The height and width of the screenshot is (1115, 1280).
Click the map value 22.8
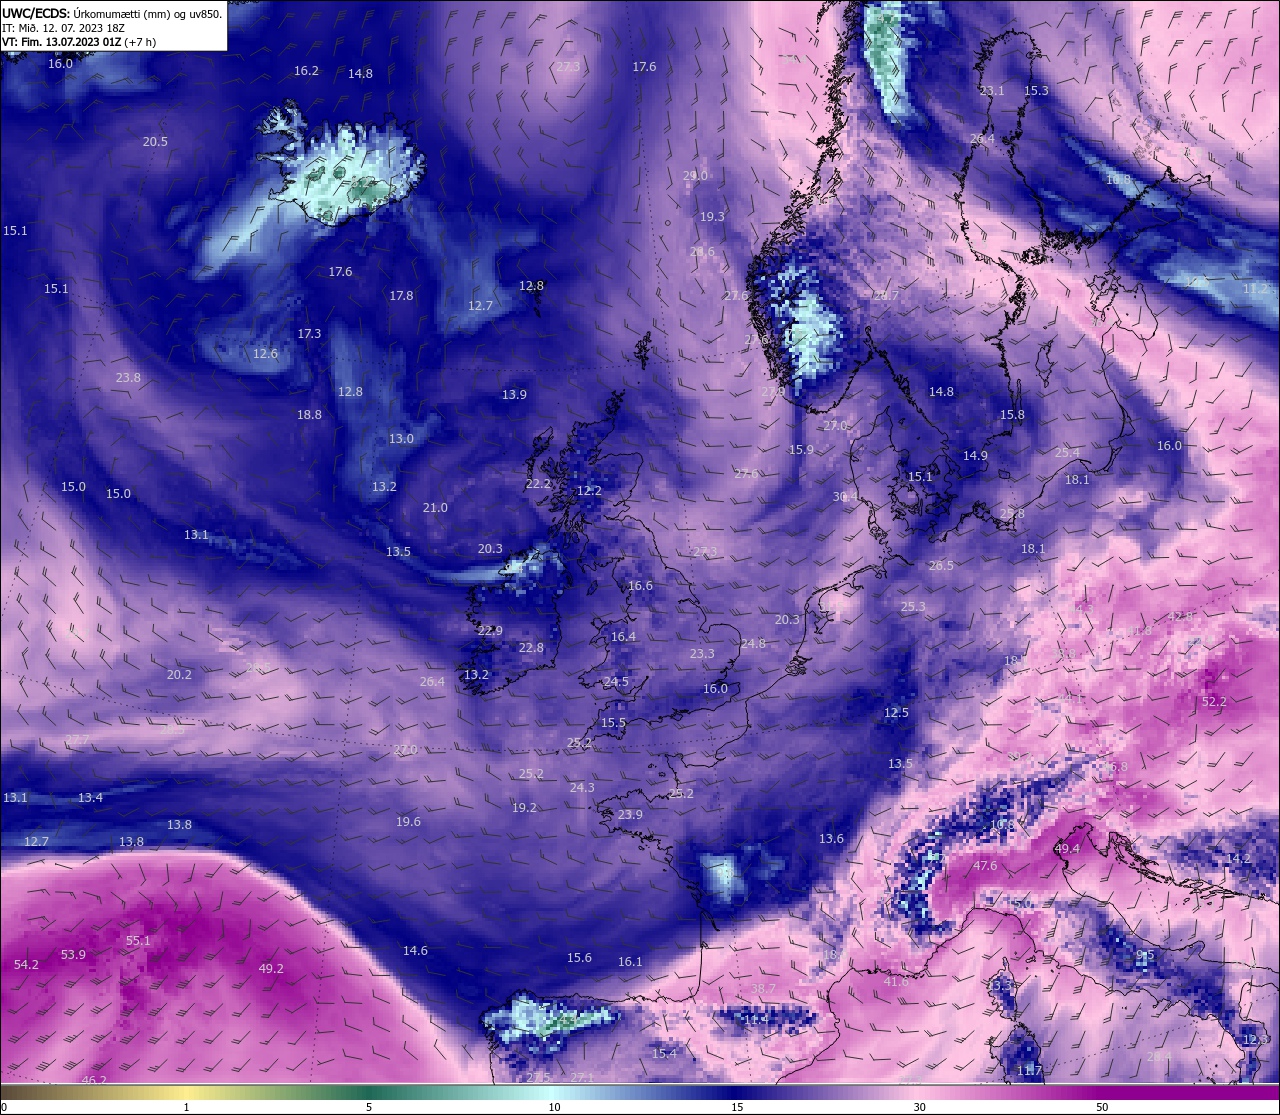click(531, 648)
